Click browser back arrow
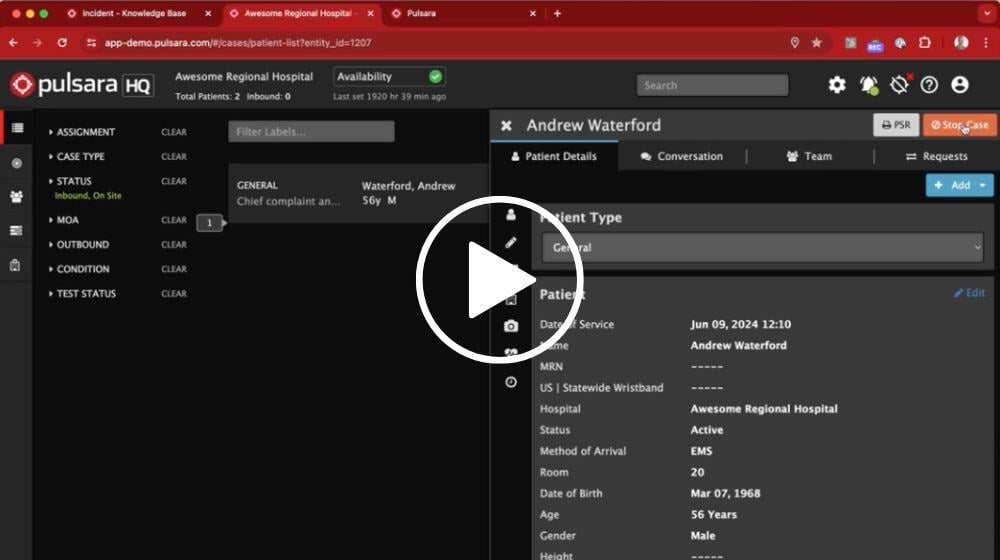The image size is (1000, 560). 13,43
